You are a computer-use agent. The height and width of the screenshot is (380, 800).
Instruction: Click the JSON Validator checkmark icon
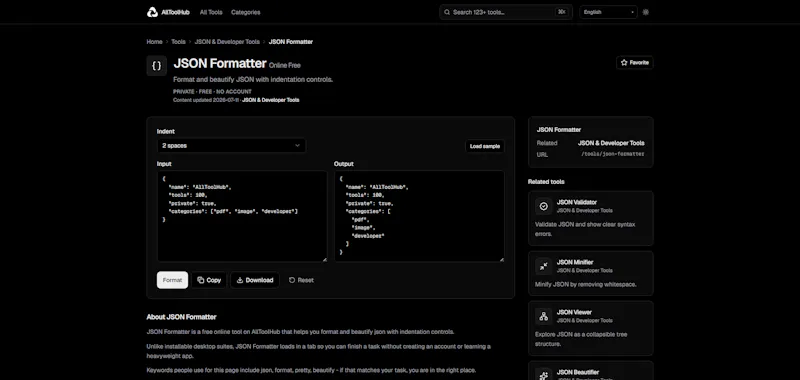[x=544, y=206]
